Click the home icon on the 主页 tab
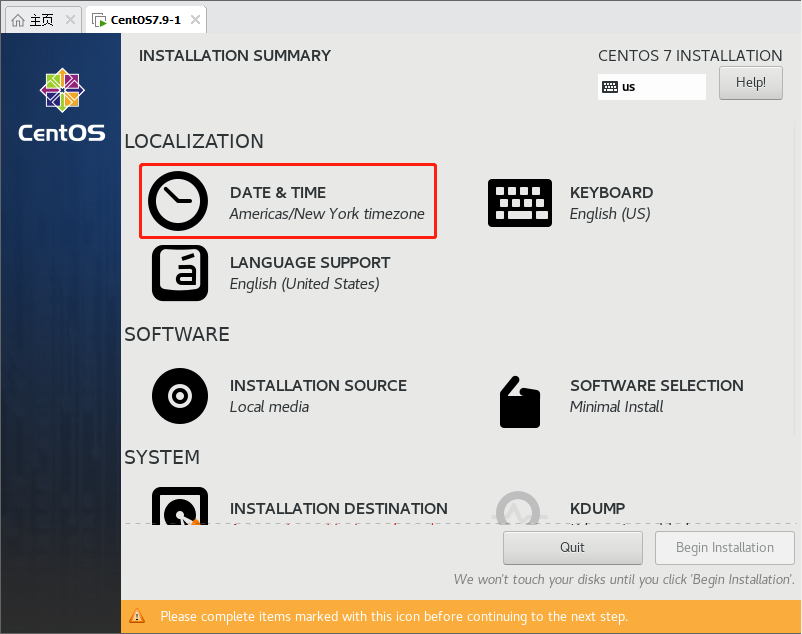 click(x=18, y=20)
